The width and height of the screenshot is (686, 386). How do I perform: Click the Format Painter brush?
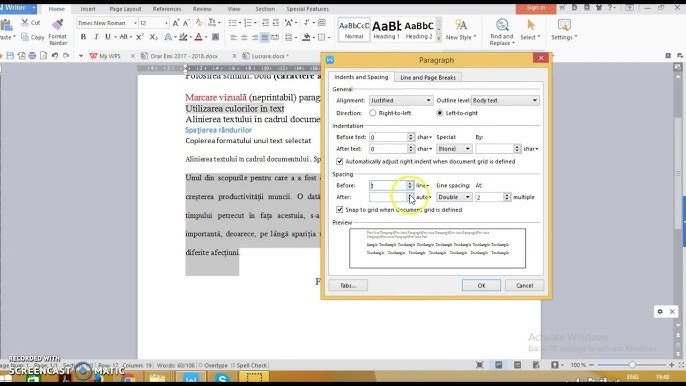click(x=57, y=25)
